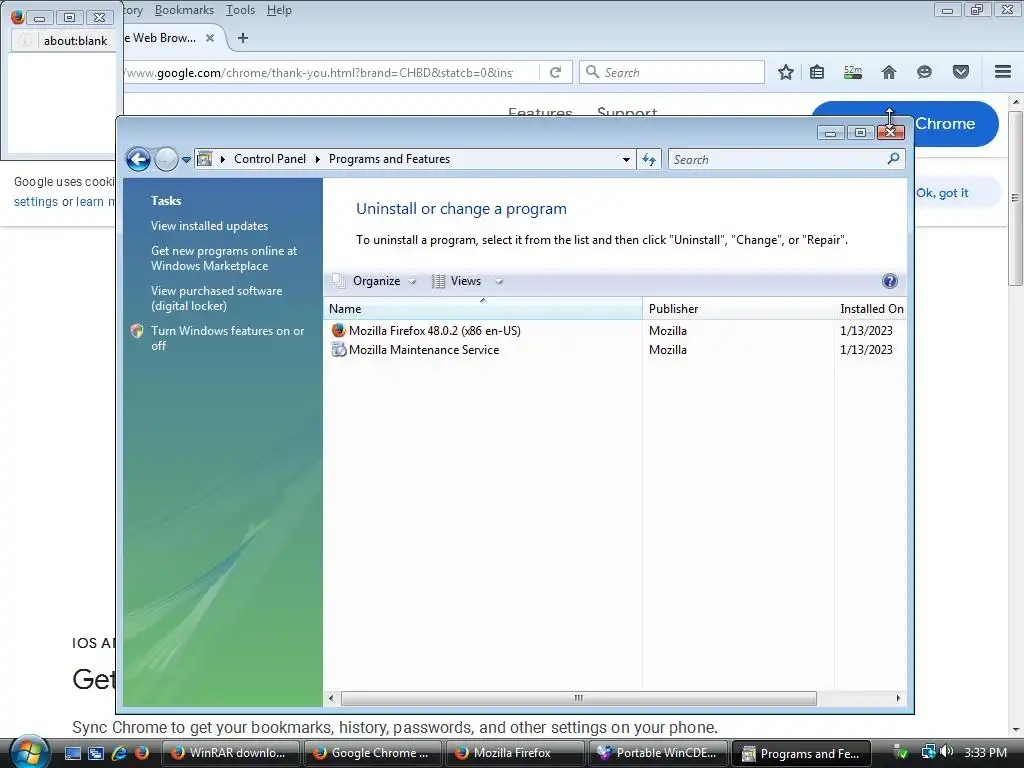Click Firefox Hello chat smiley icon
Viewport: 1024px width, 768px height.
pyautogui.click(x=924, y=72)
